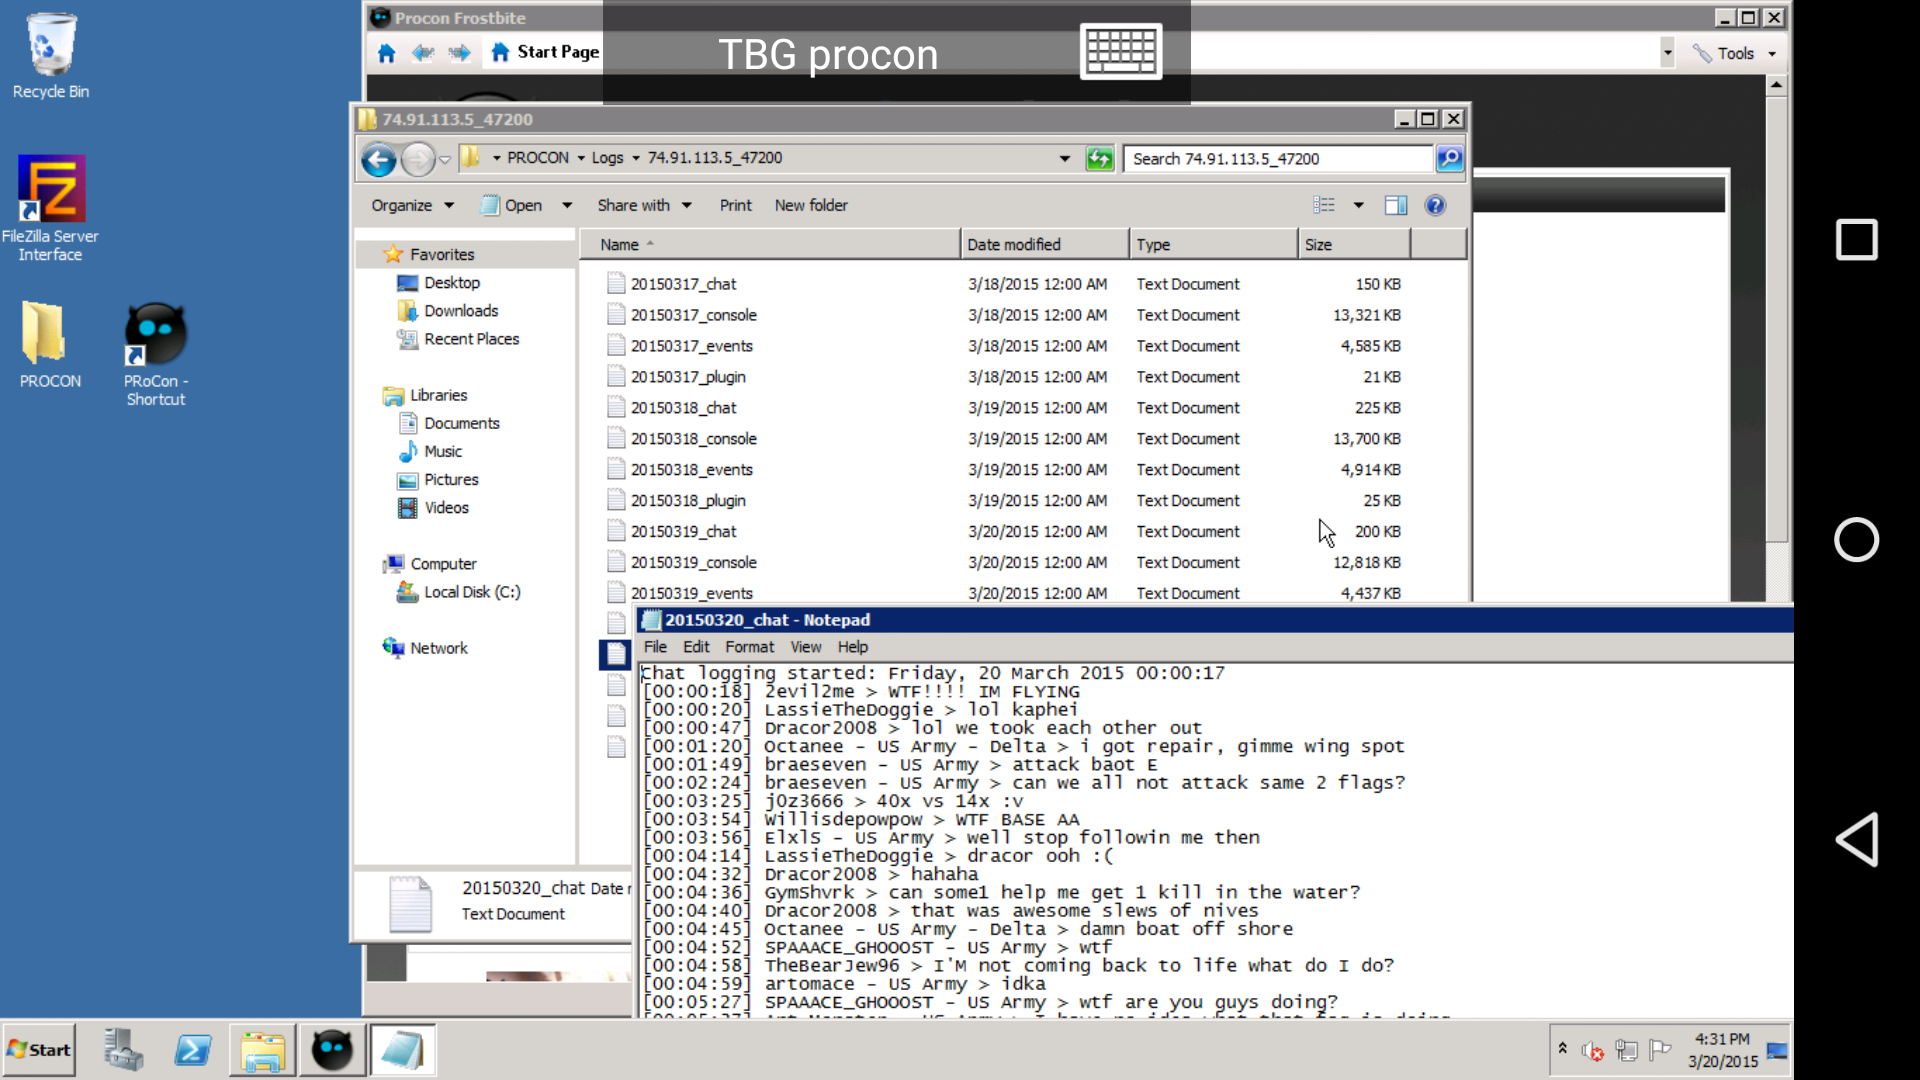Screen dimensions: 1920x1080
Task: Open Explorer help question mark icon
Action: click(x=1435, y=205)
